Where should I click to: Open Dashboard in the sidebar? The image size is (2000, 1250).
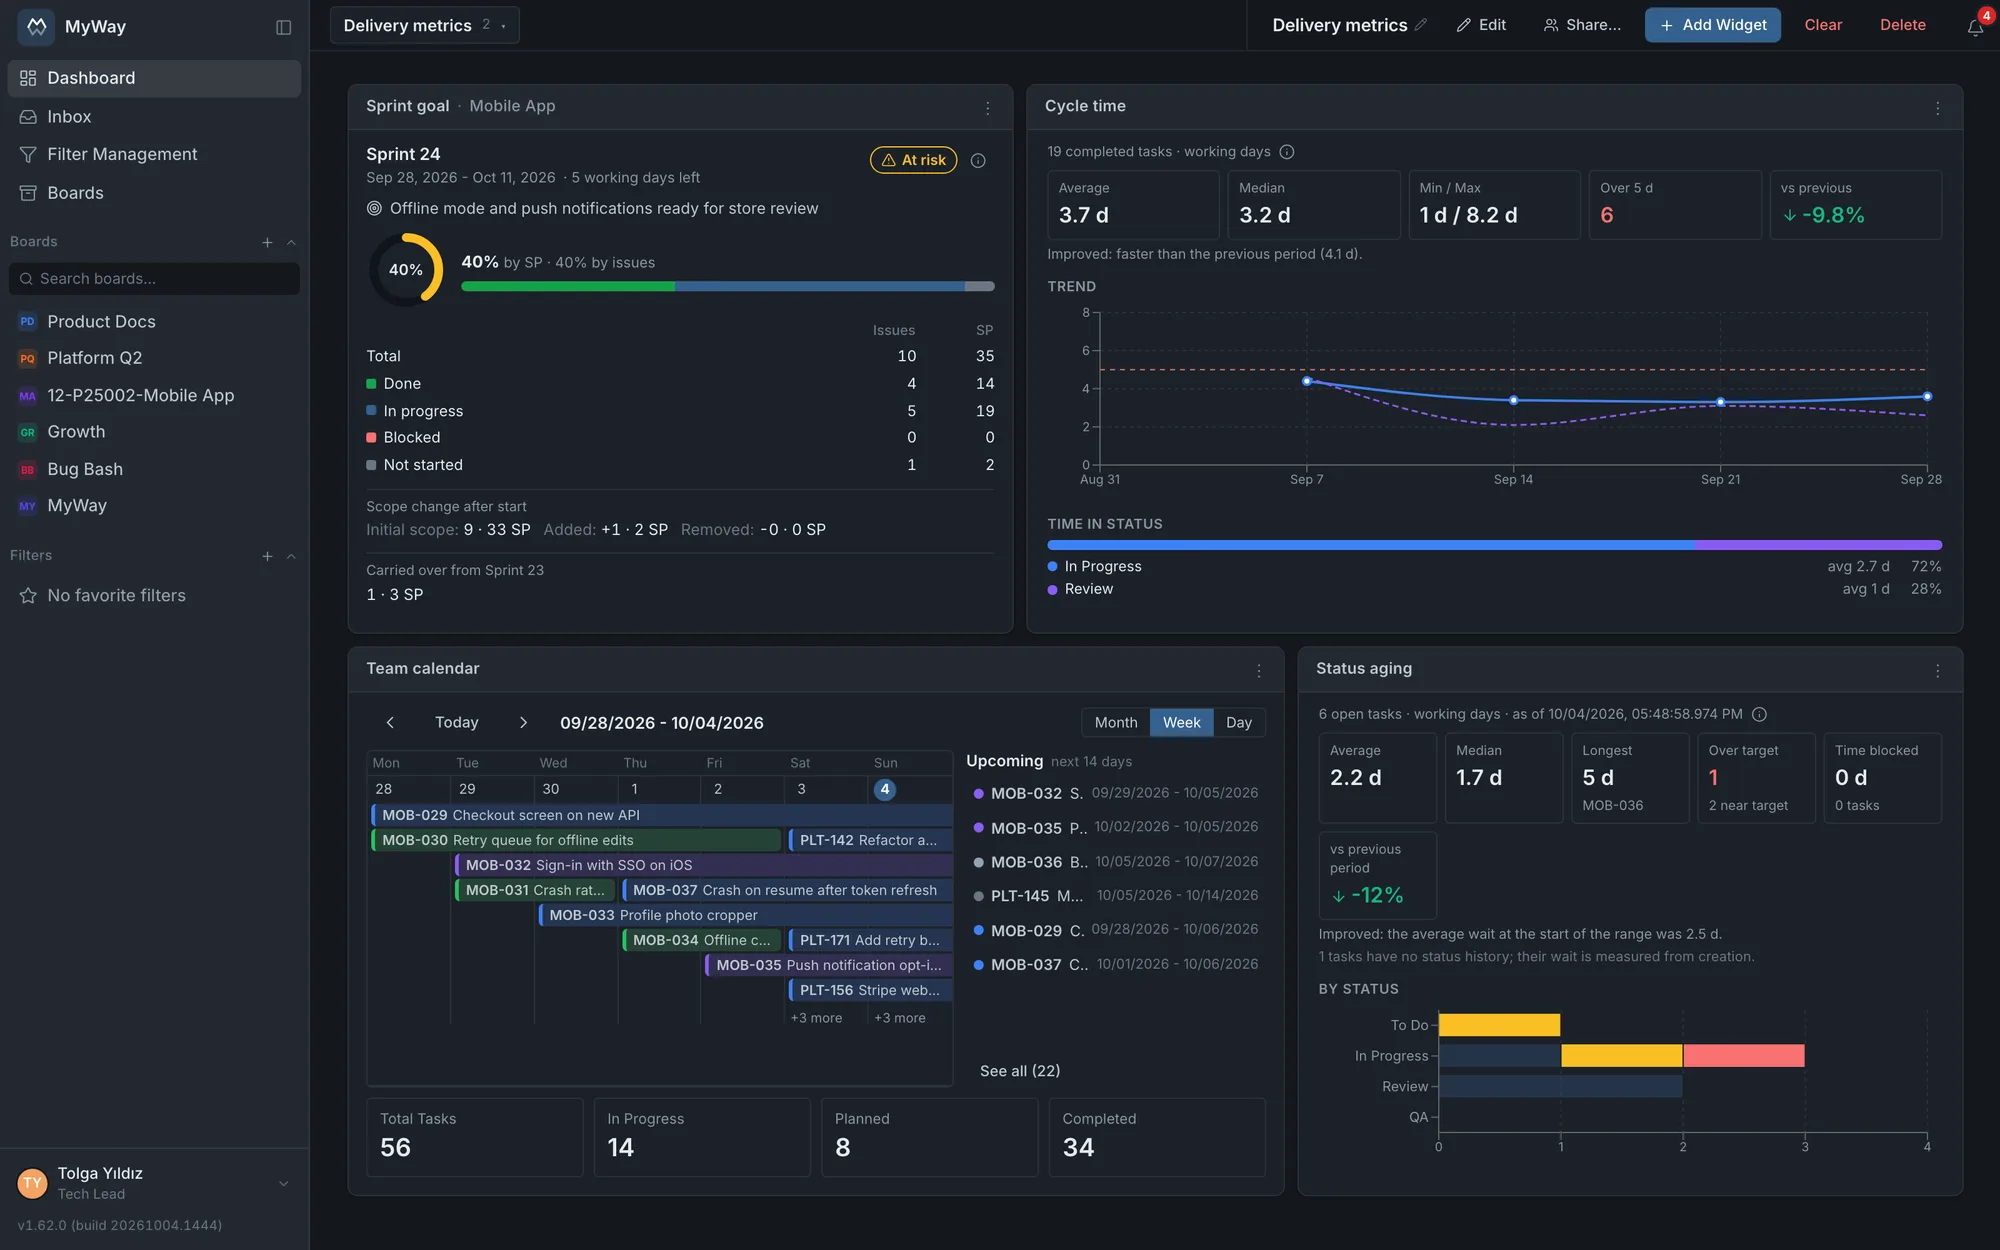point(154,78)
